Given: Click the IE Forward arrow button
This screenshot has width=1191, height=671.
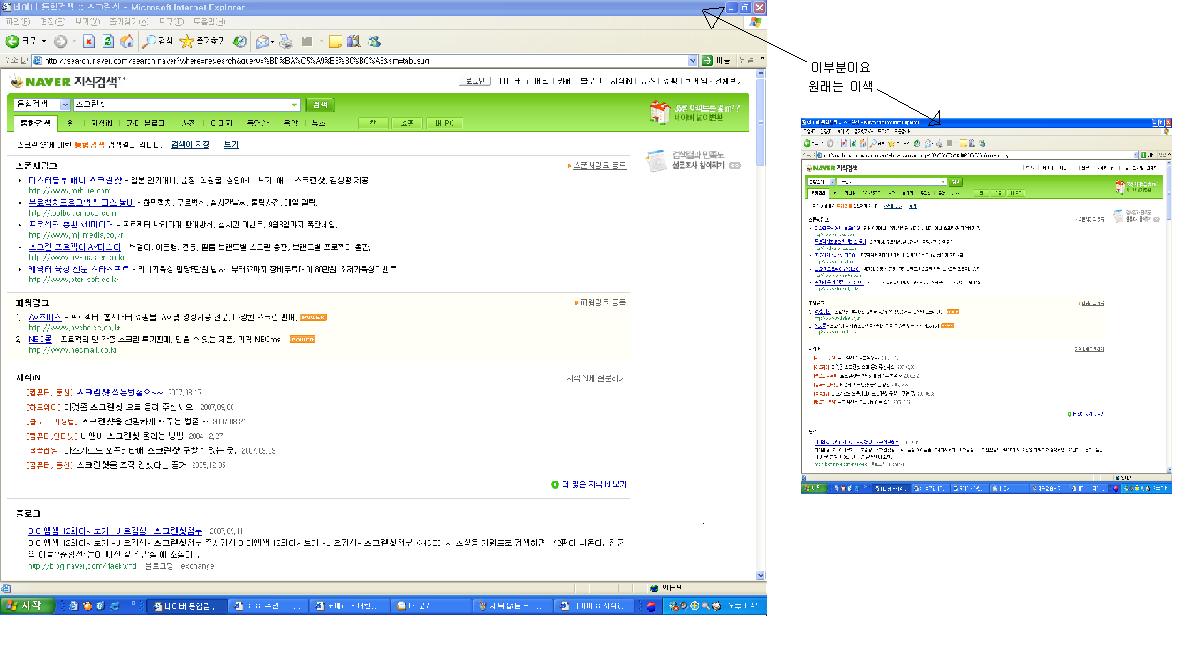Looking at the screenshot, I should pos(61,41).
